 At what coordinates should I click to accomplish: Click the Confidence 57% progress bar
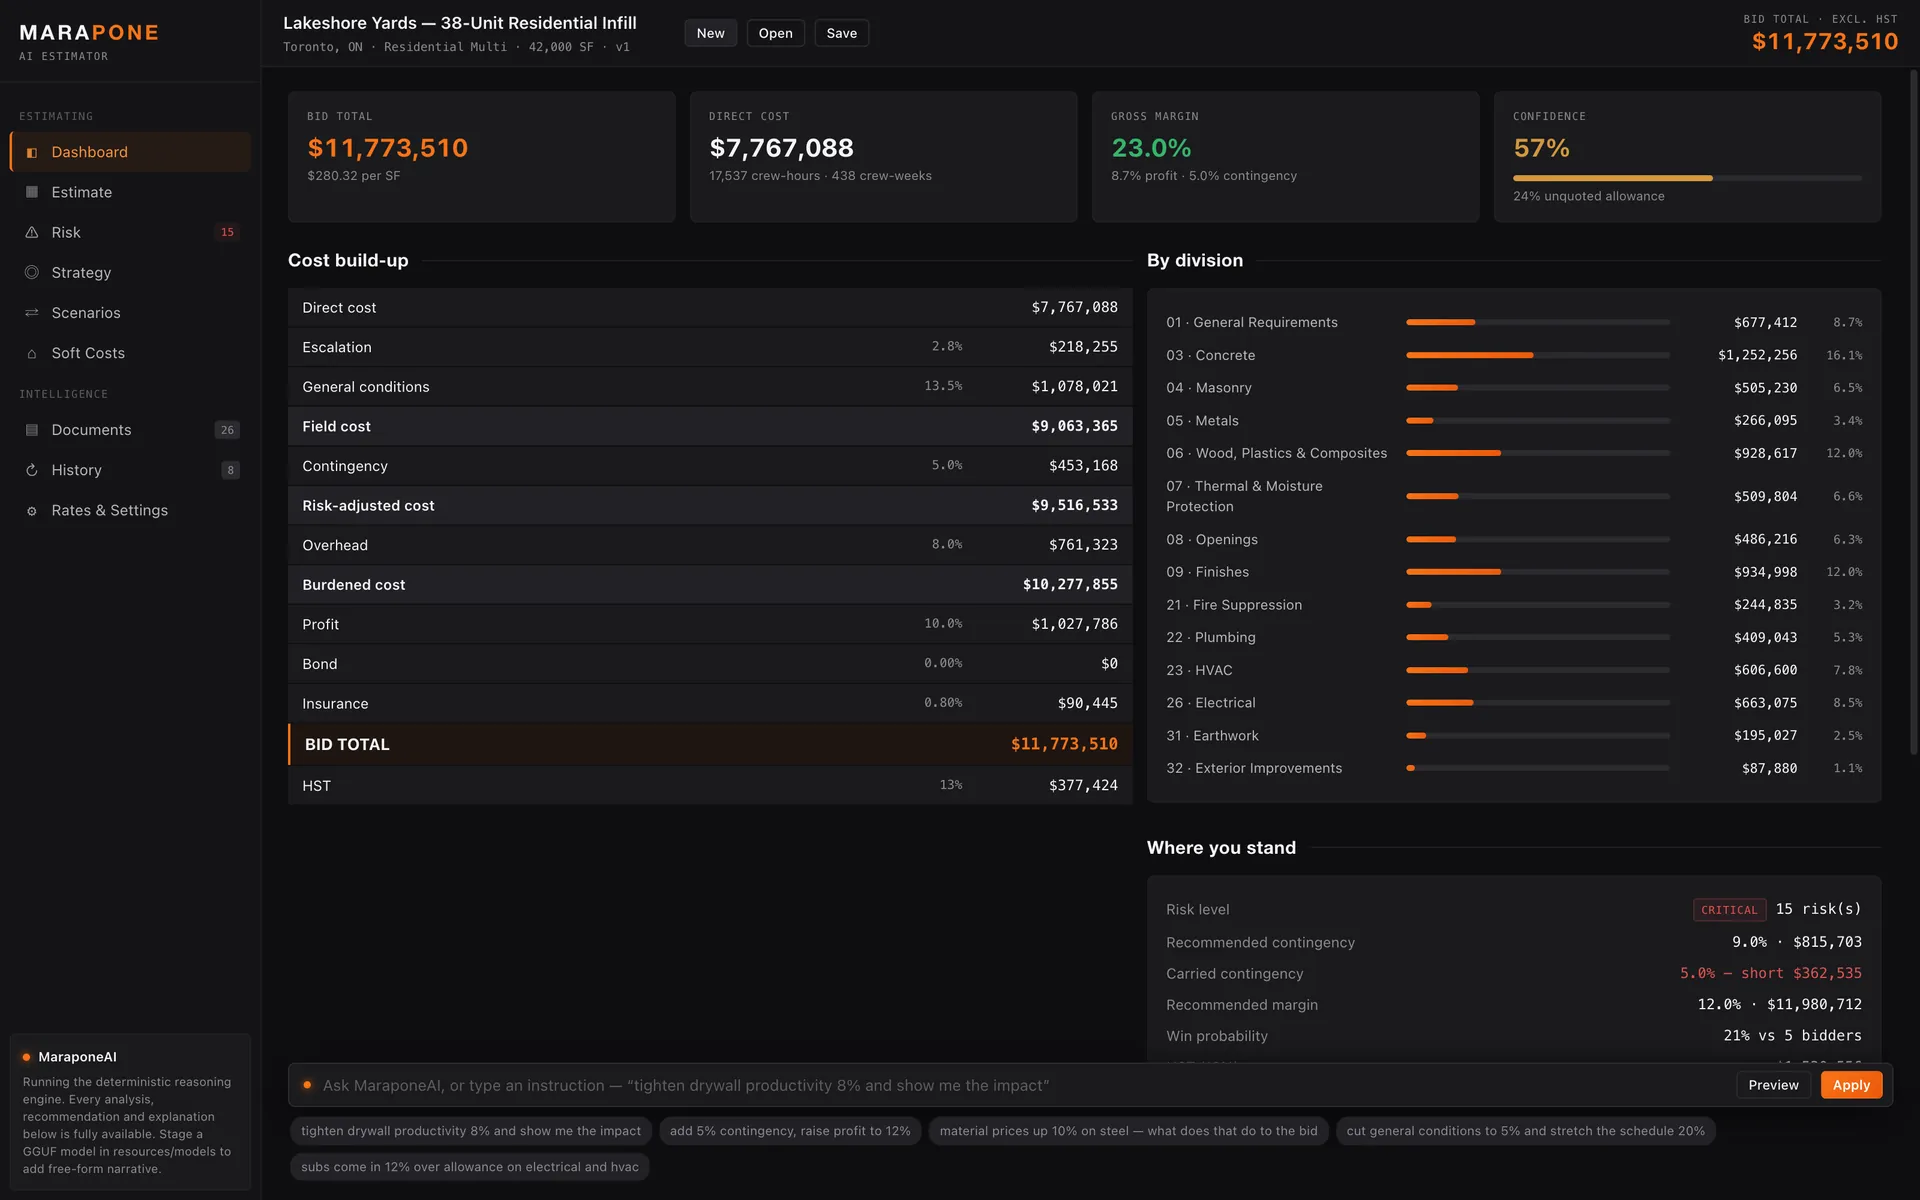tap(1687, 178)
